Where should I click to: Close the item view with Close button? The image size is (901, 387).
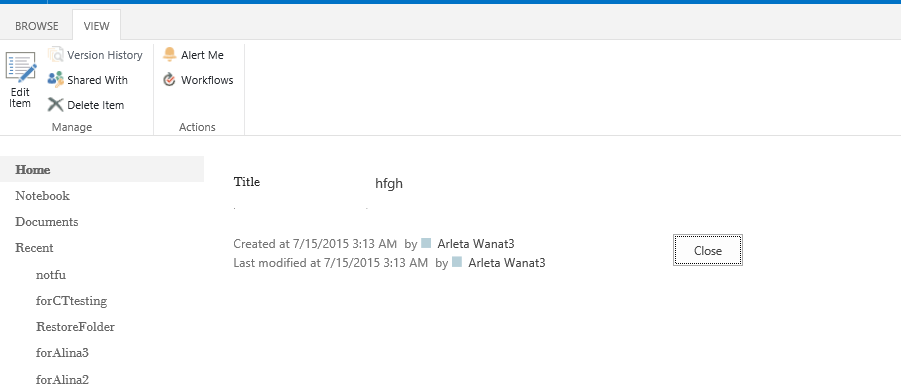(x=707, y=251)
